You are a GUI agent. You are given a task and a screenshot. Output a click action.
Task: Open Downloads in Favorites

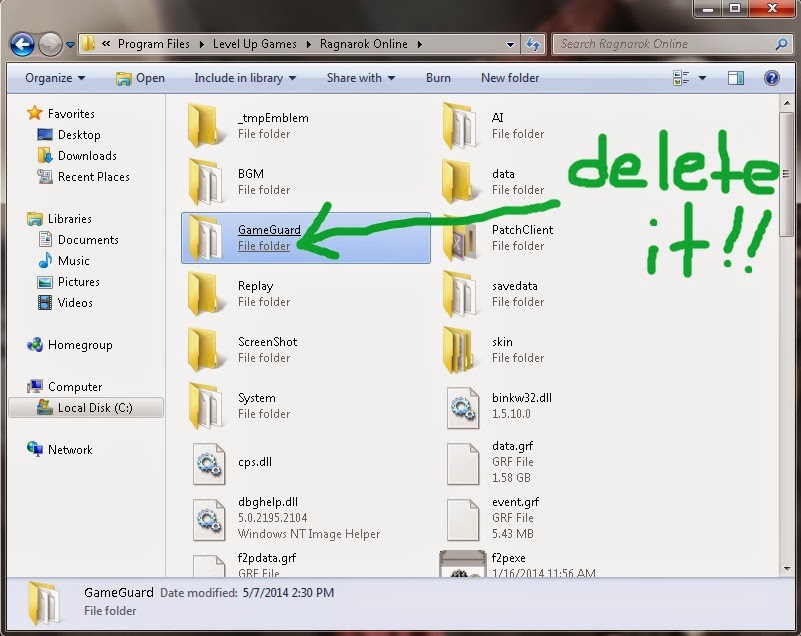[77, 156]
